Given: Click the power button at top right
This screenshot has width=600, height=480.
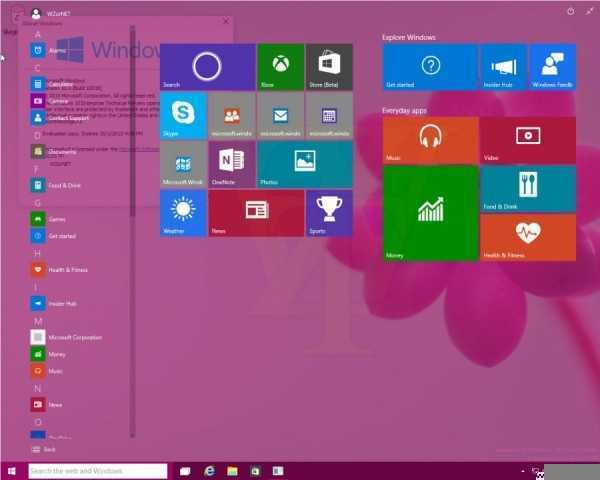Looking at the screenshot, I should click(x=571, y=11).
